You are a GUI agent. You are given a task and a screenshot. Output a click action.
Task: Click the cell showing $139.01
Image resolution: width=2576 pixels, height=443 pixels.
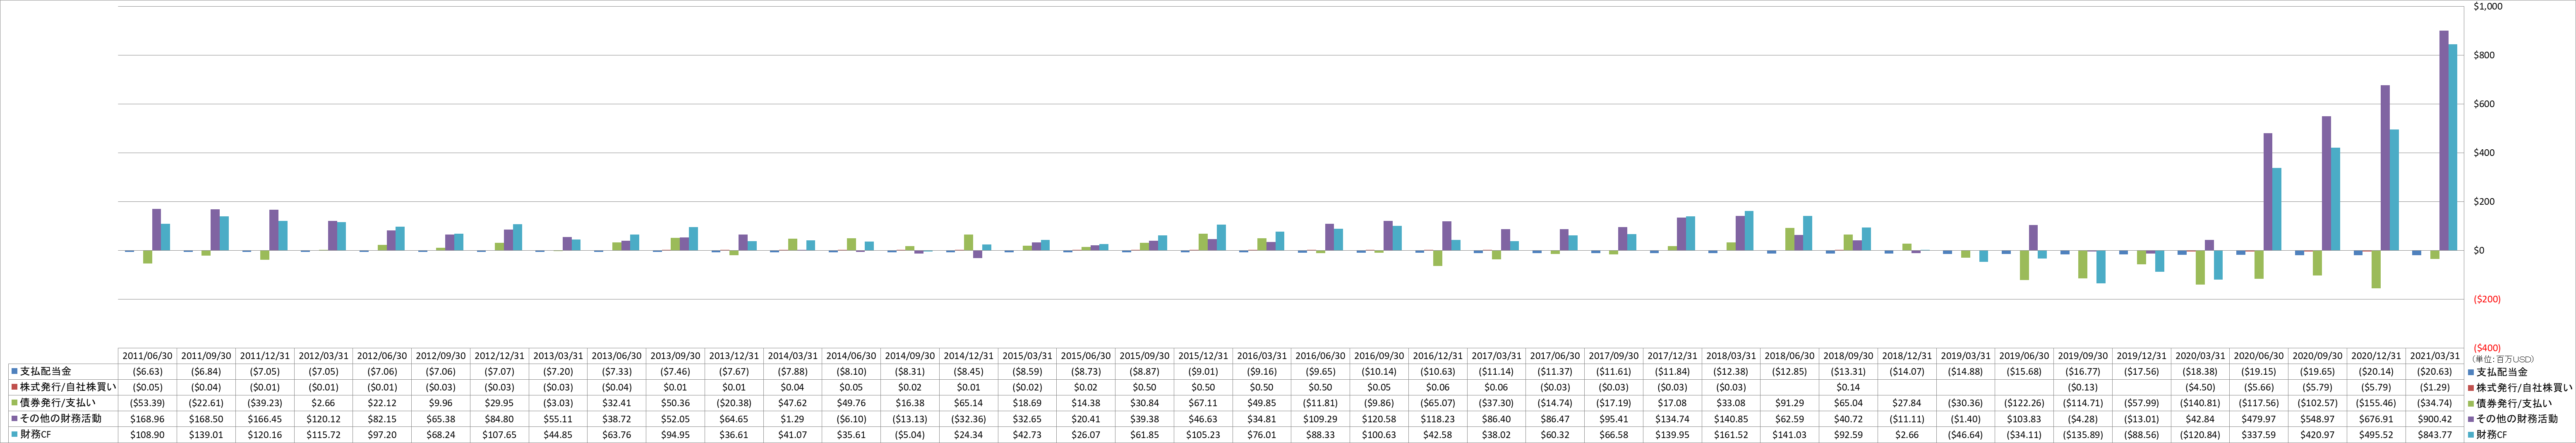pos(207,435)
